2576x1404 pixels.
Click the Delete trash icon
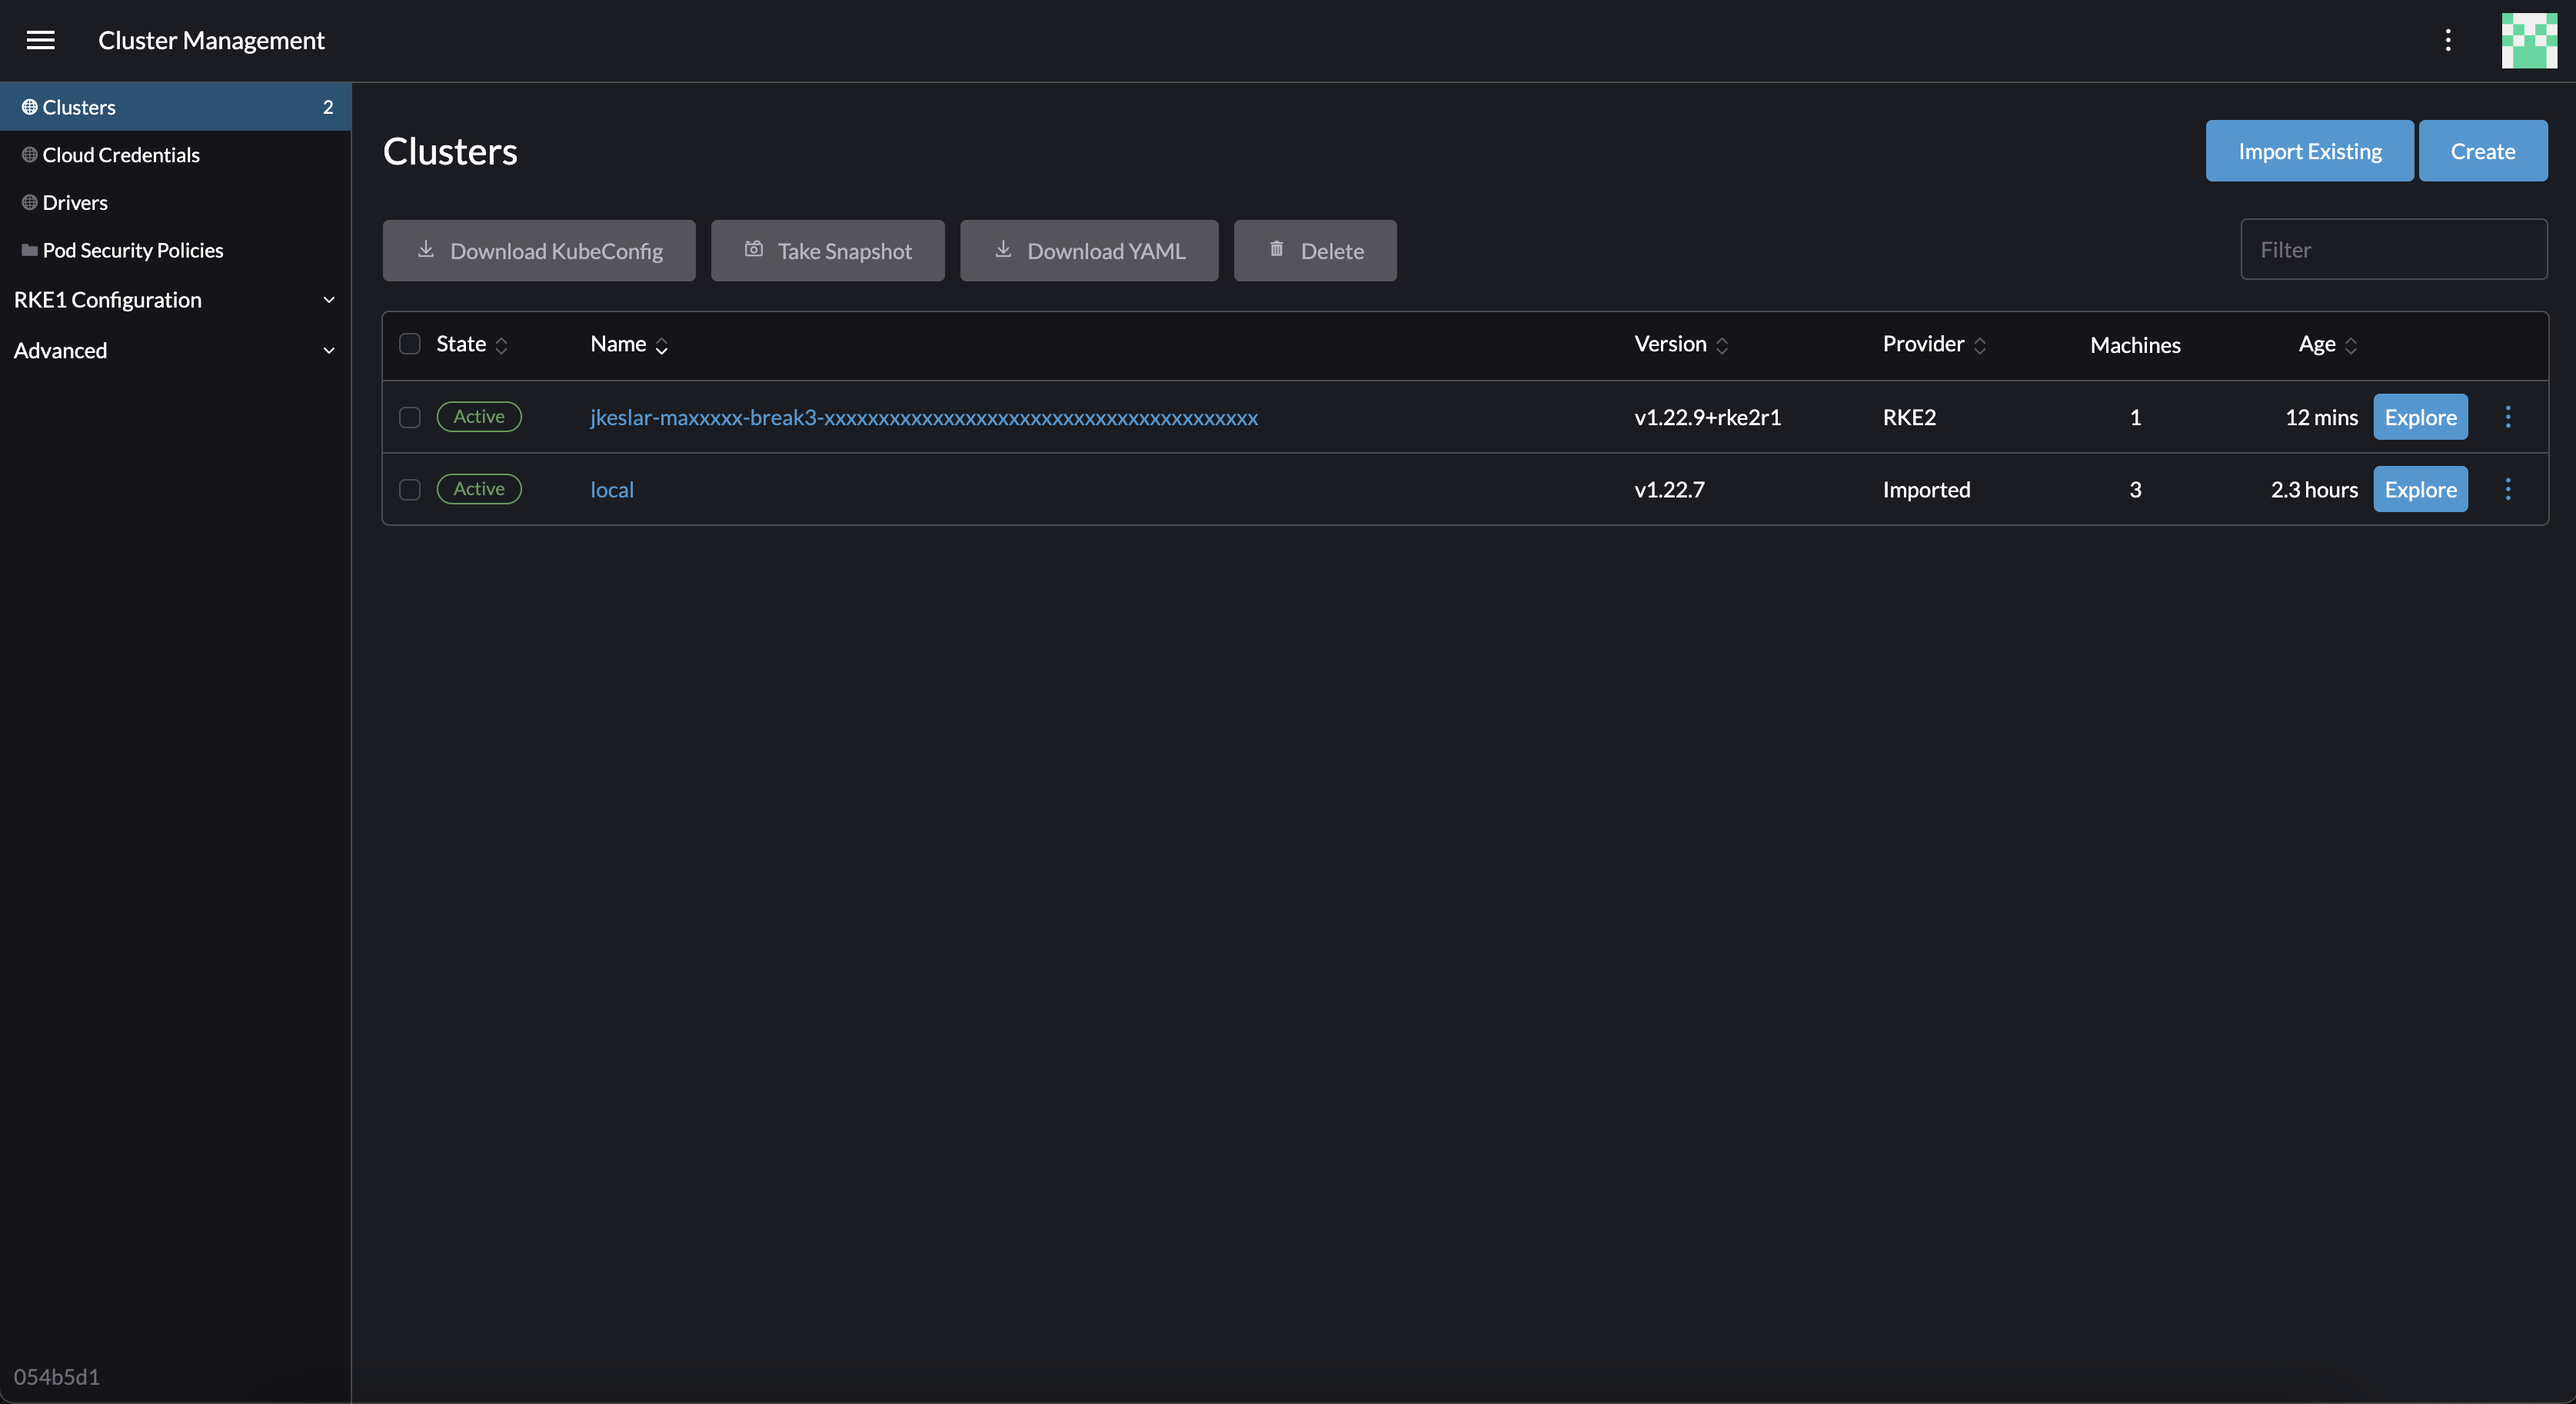1277,250
